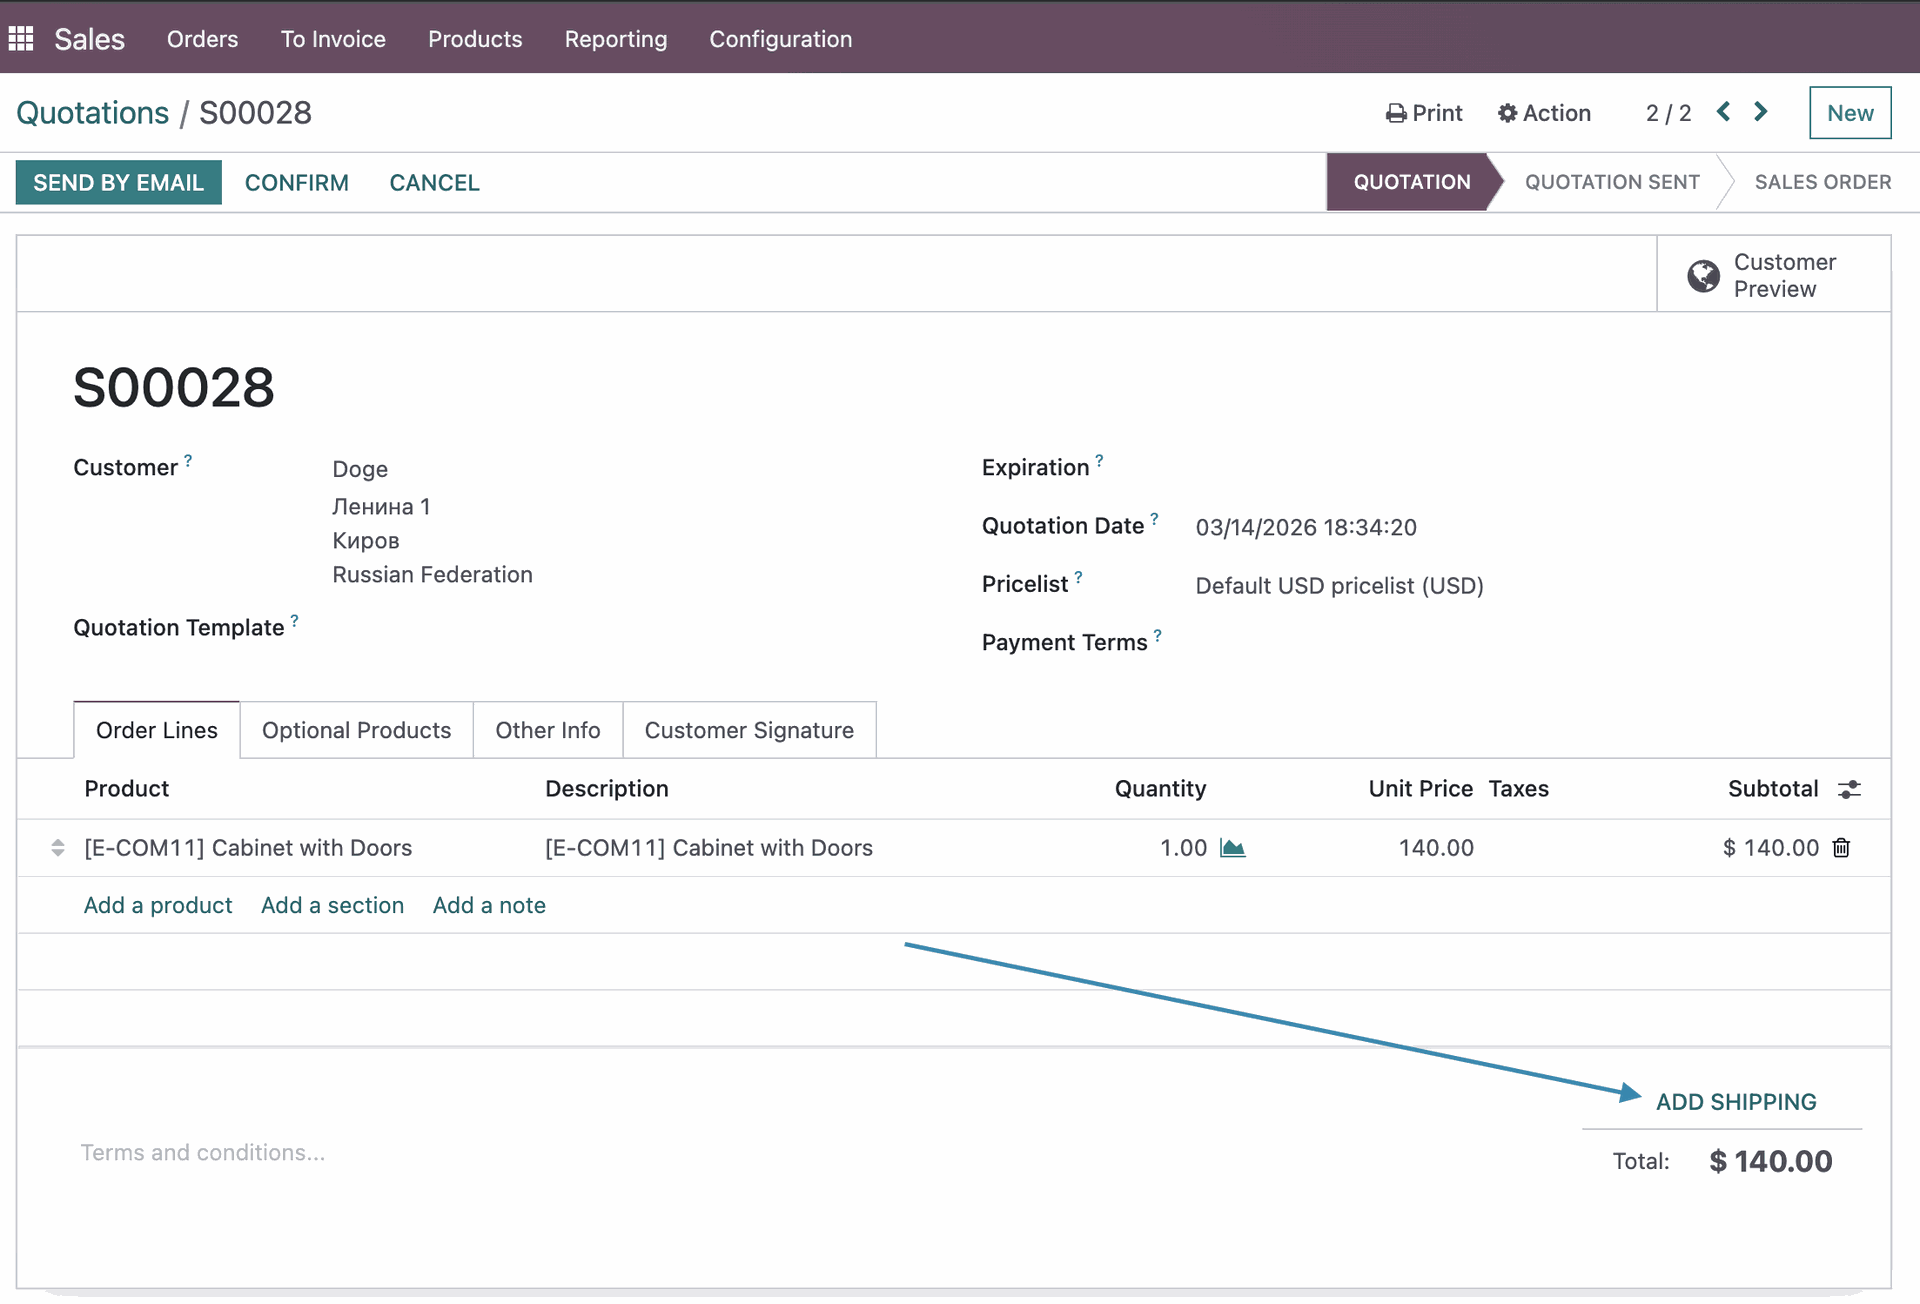The width and height of the screenshot is (1920, 1304).
Task: Grab the order line reorder handle
Action: click(x=58, y=848)
